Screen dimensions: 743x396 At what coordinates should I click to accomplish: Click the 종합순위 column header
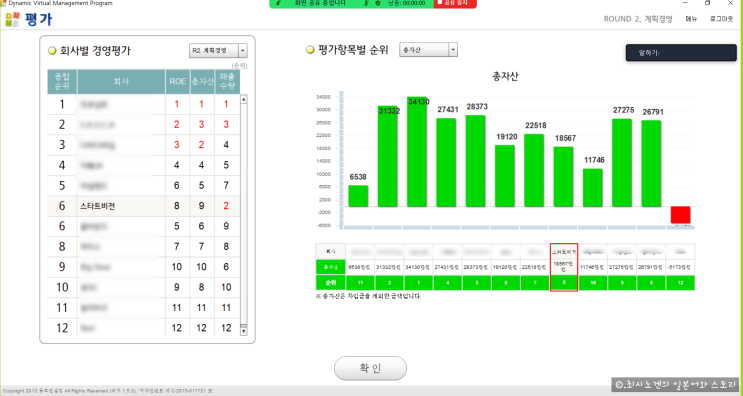pos(62,82)
